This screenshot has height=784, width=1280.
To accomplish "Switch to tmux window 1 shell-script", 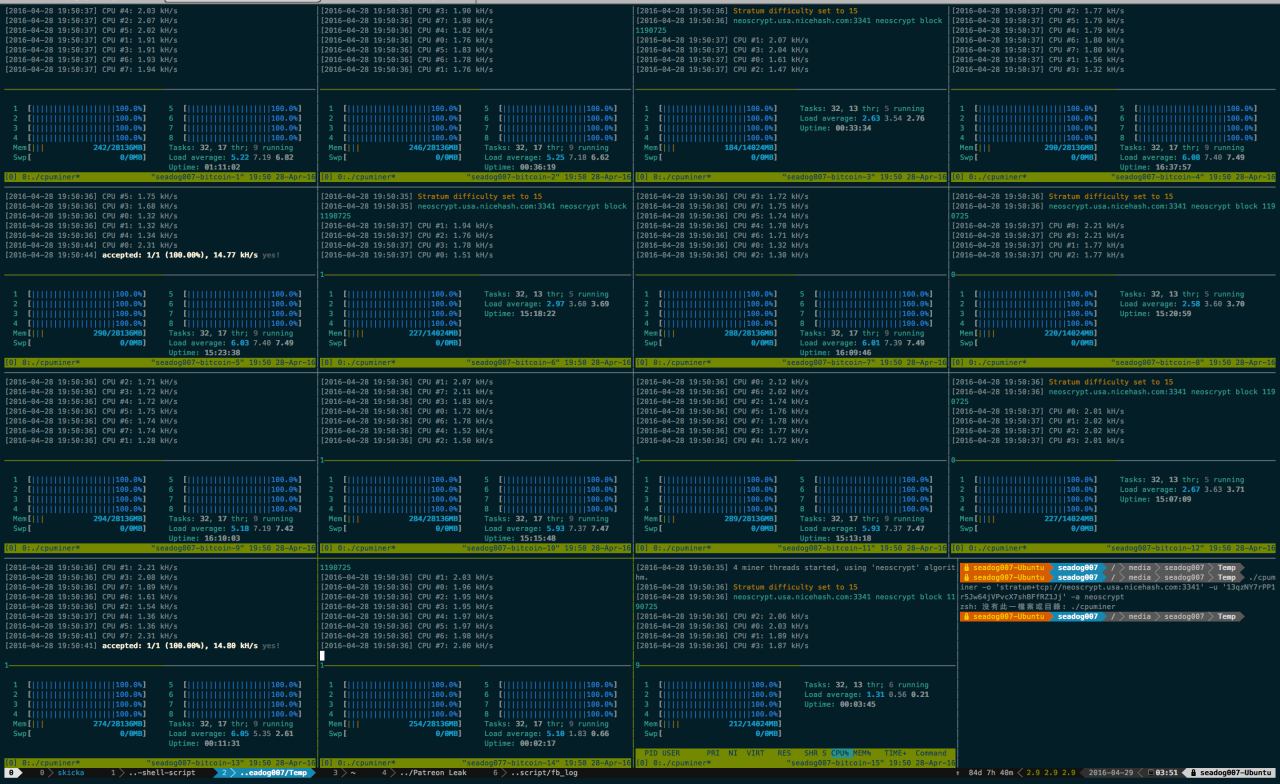I will tap(153, 773).
